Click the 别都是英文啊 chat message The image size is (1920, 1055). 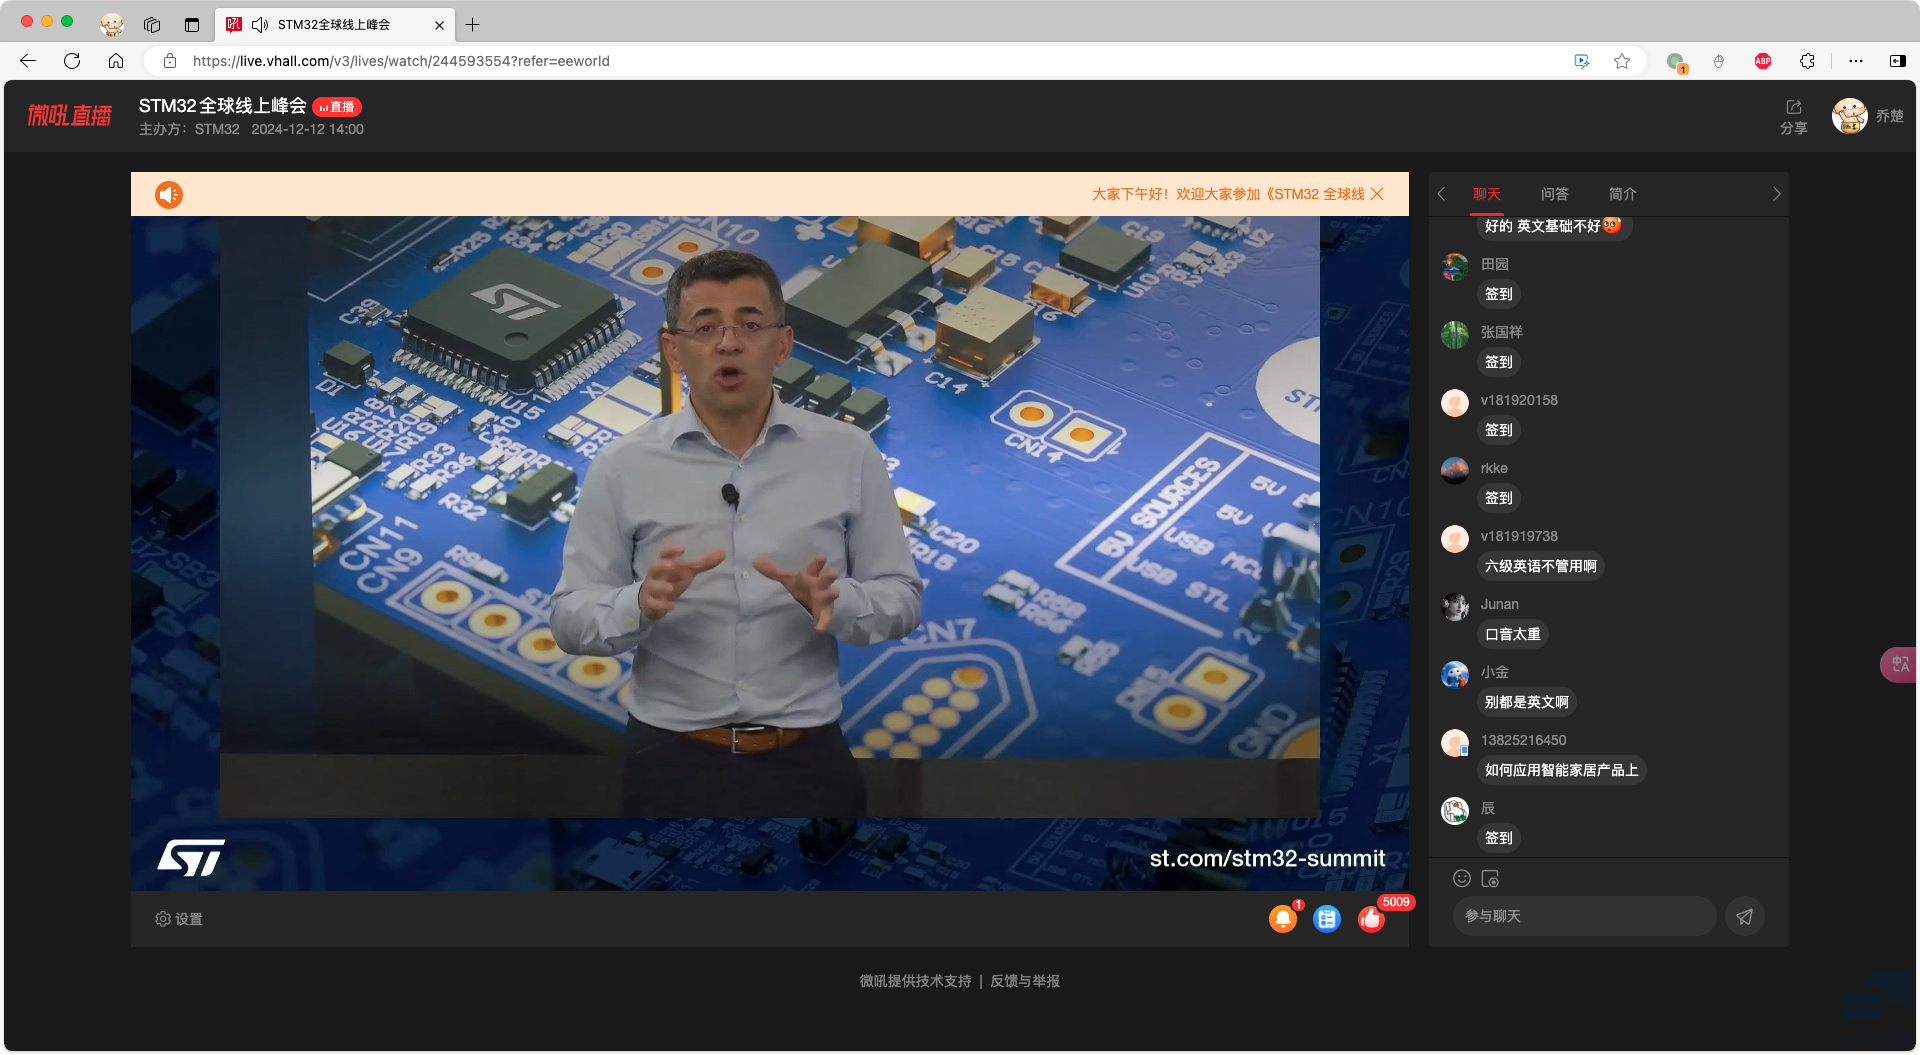(x=1526, y=702)
